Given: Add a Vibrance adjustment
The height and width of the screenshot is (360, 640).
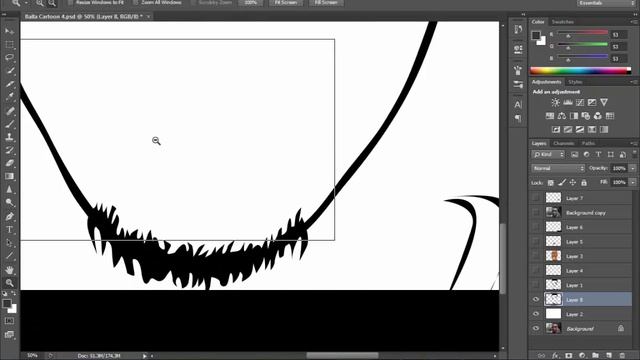Looking at the screenshot, I should tap(604, 102).
